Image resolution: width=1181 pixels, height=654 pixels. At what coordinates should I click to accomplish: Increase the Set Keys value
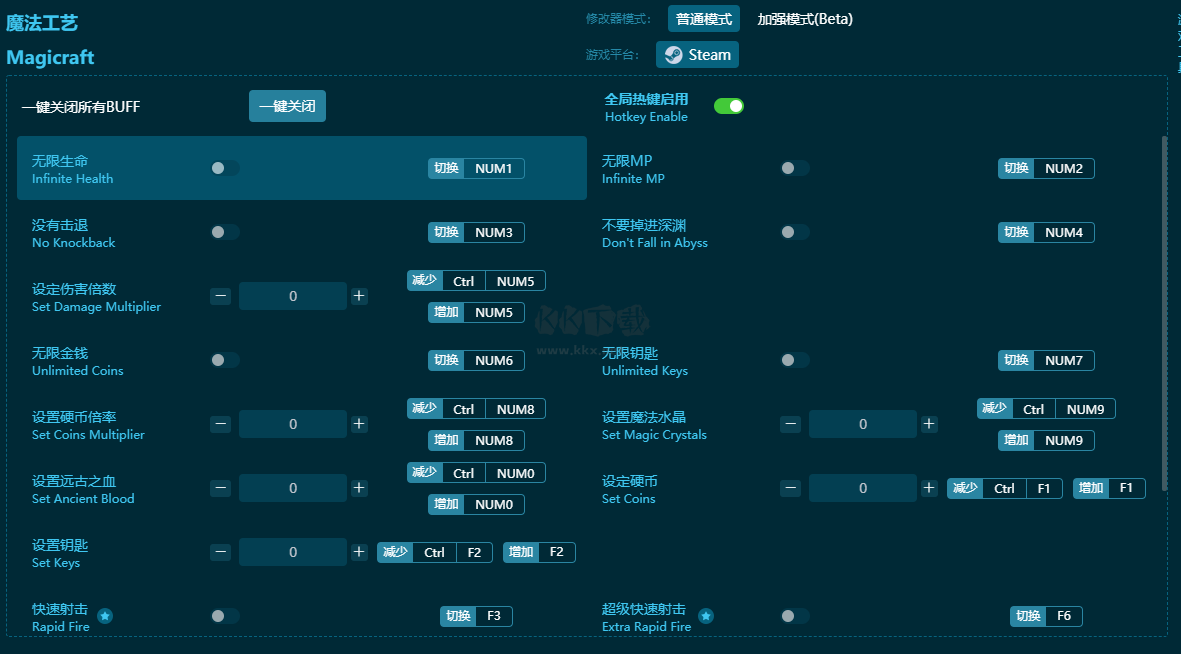(359, 552)
